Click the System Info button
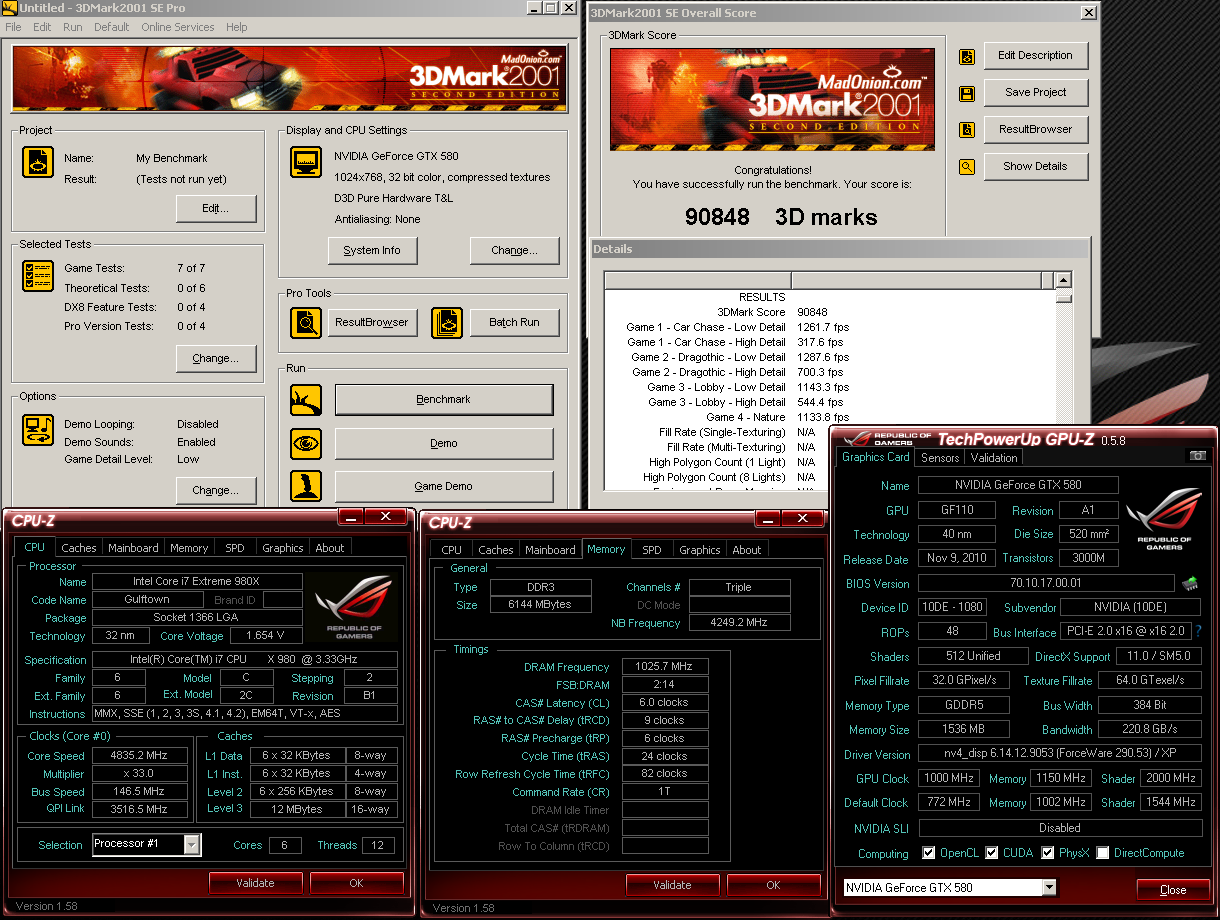 click(372, 251)
